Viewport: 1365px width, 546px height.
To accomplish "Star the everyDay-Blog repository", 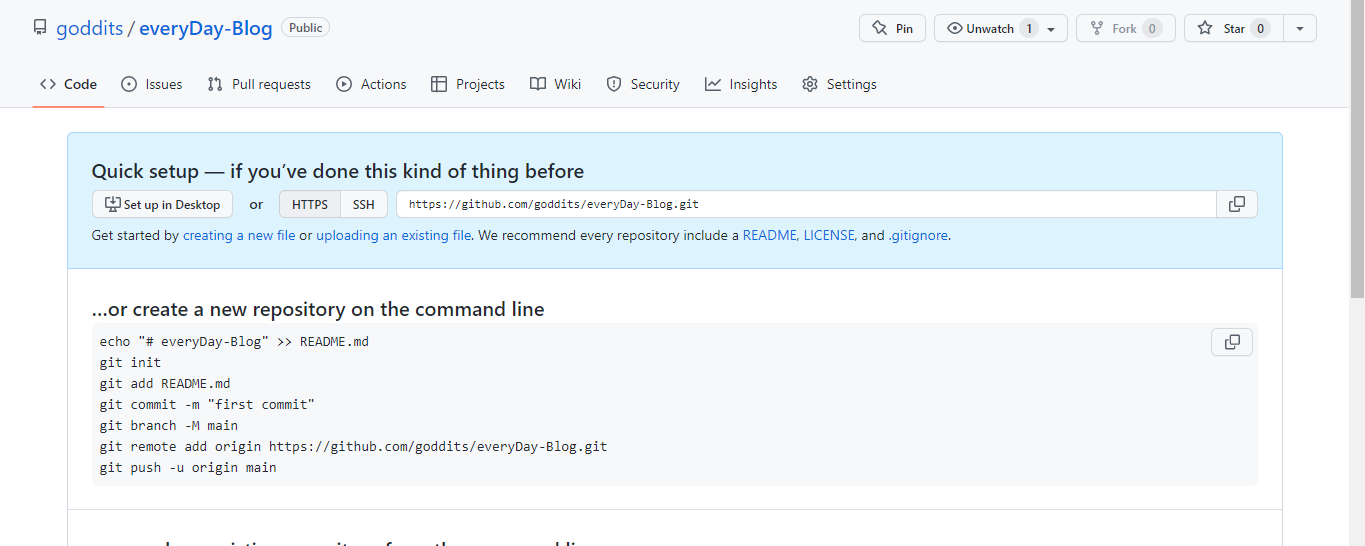I will point(1232,28).
